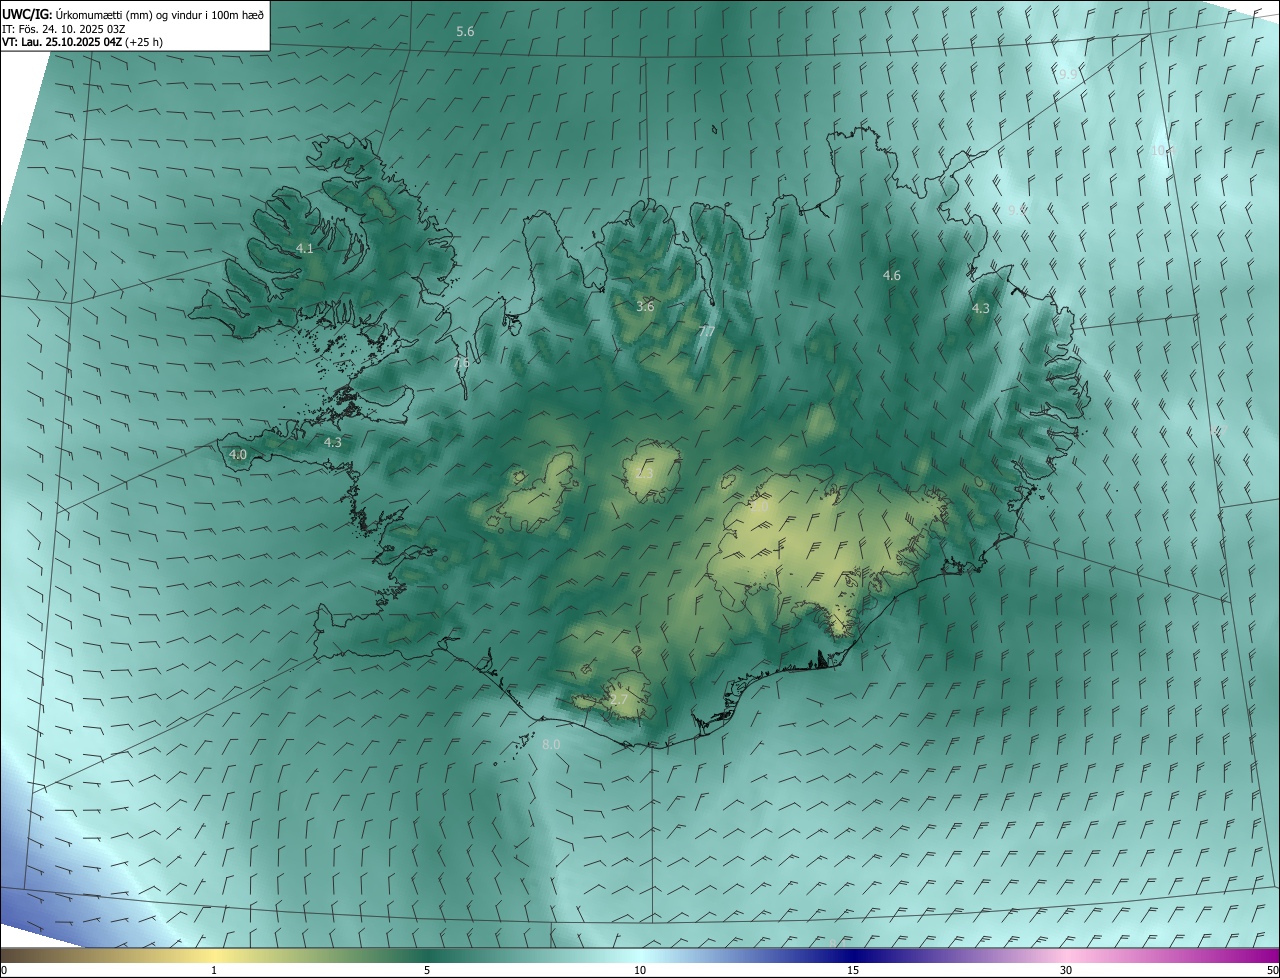Click the dark navy segment of the color bar
Image resolution: width=1280 pixels, height=978 pixels.
(853, 955)
